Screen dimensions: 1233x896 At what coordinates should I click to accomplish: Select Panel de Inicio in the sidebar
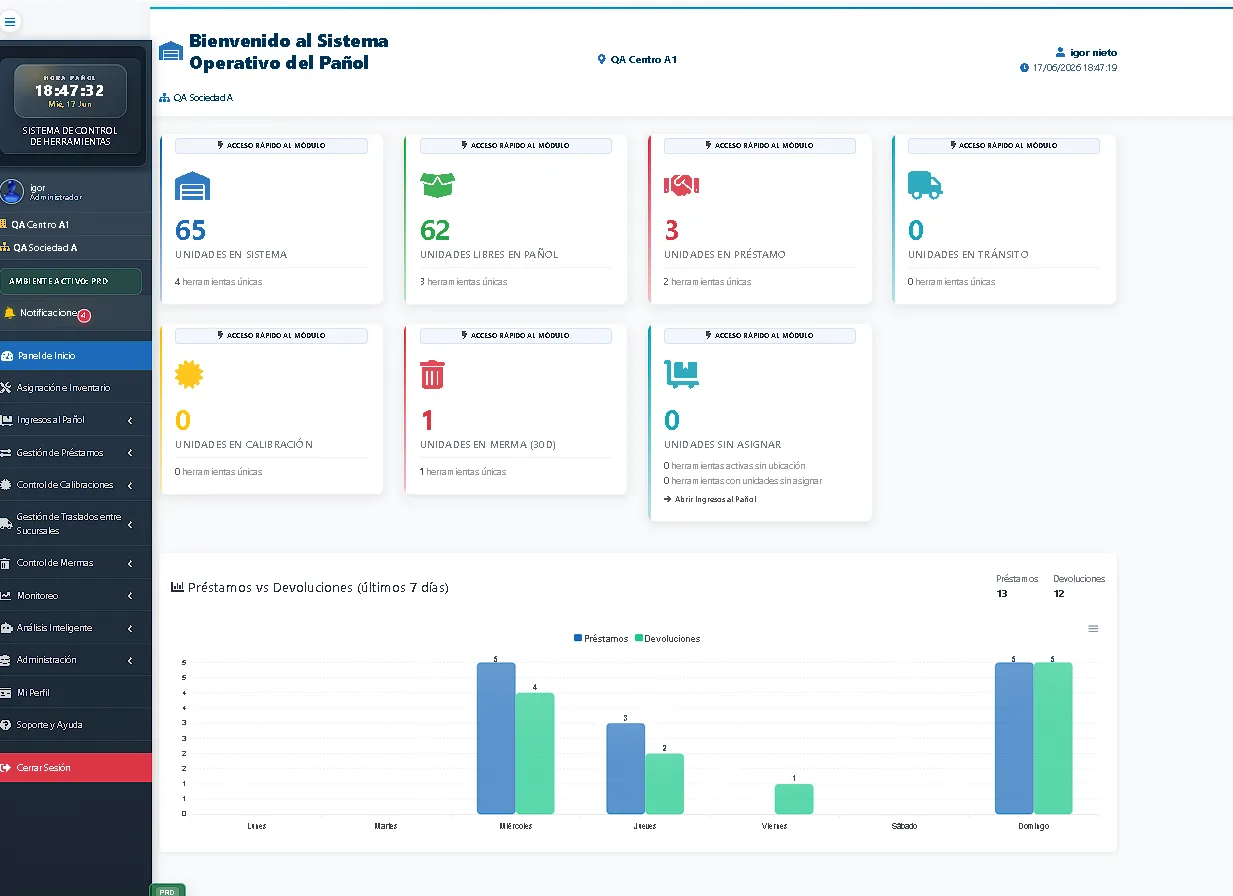76,356
